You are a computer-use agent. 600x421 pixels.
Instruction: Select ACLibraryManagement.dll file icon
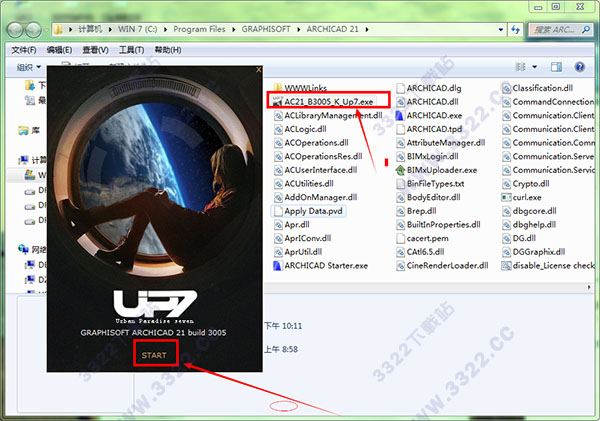(x=279, y=116)
